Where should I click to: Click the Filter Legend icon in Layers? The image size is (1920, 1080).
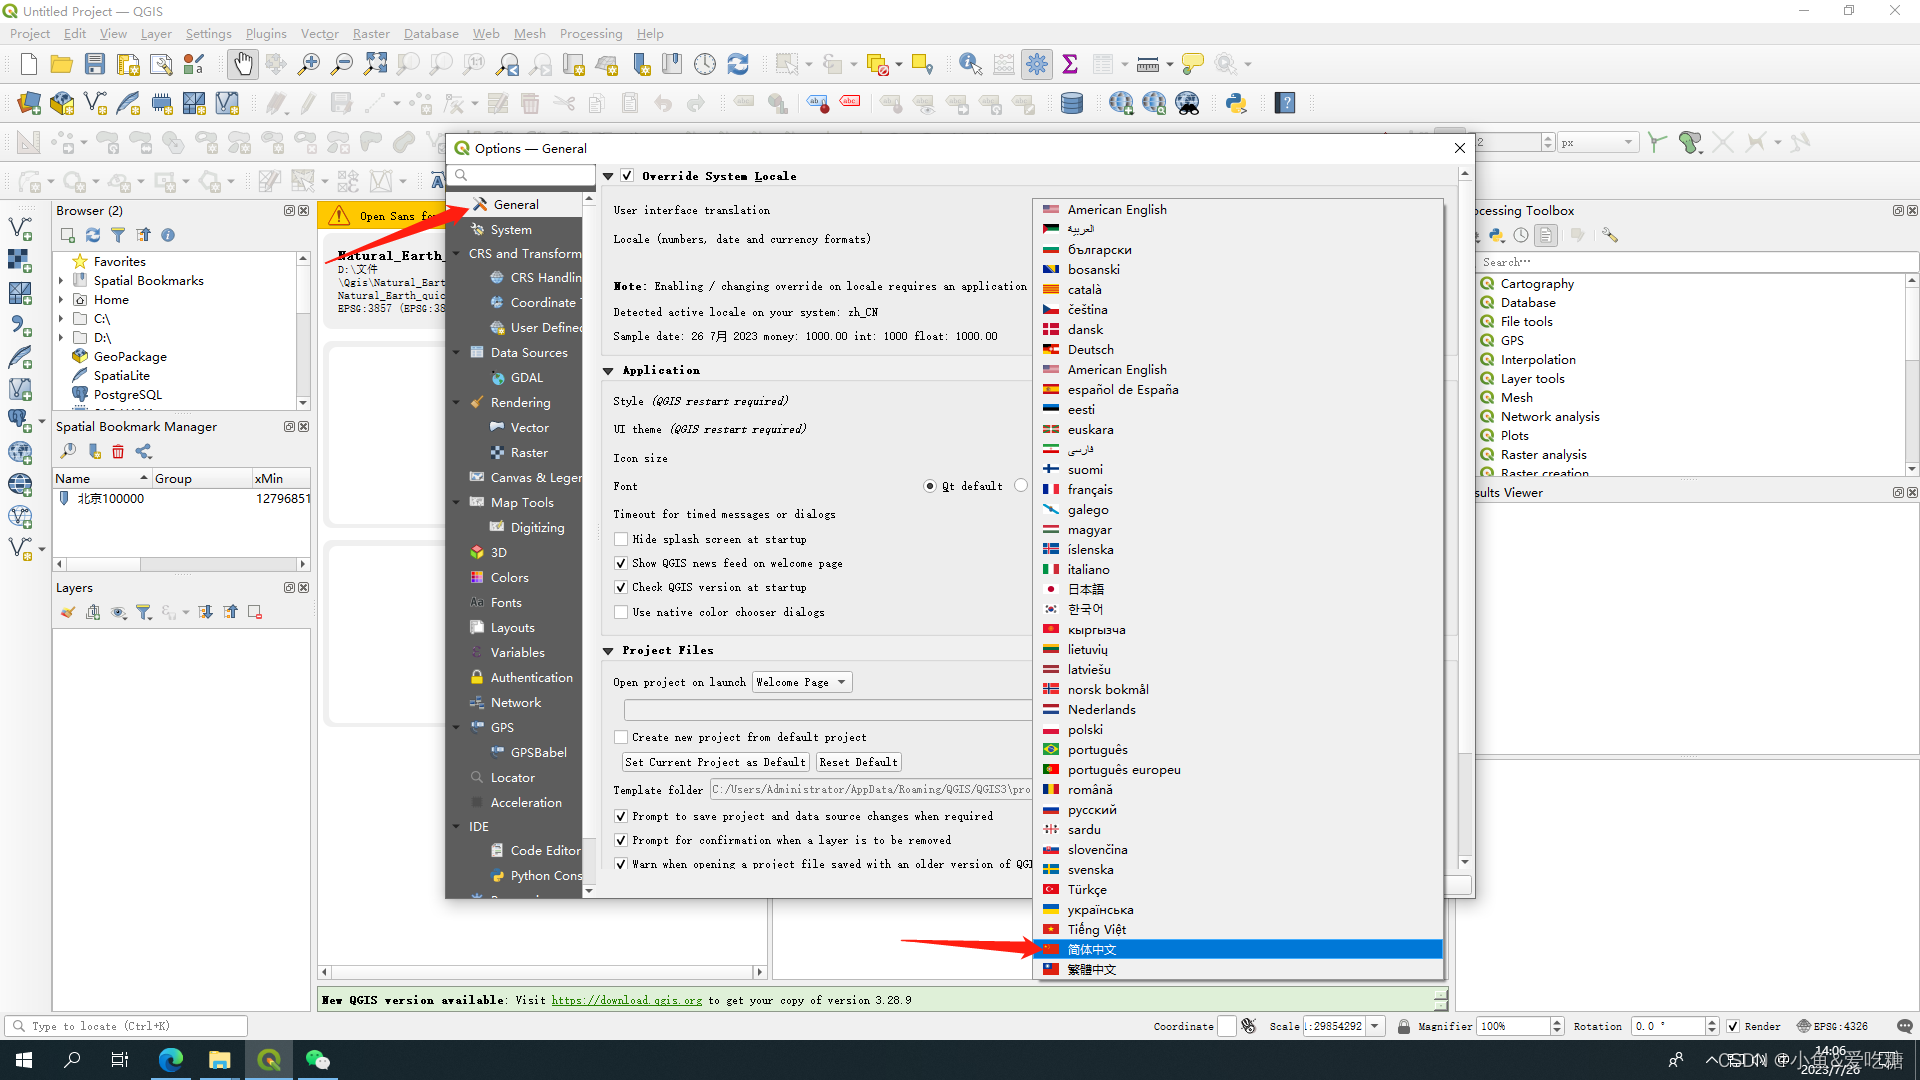(143, 612)
